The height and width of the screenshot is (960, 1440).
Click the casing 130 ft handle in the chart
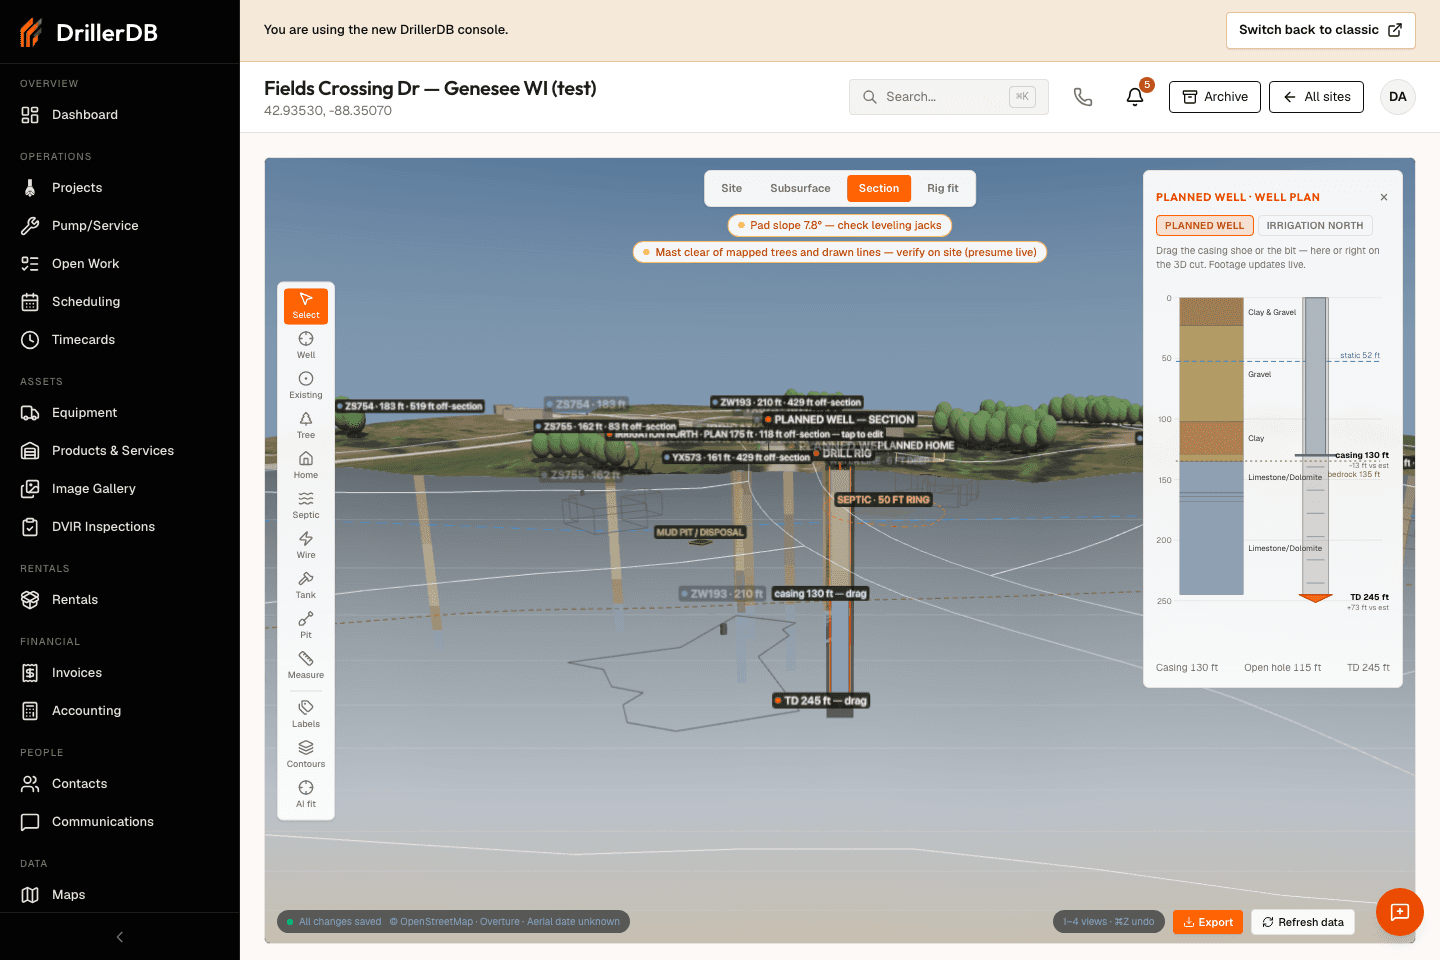click(1316, 456)
